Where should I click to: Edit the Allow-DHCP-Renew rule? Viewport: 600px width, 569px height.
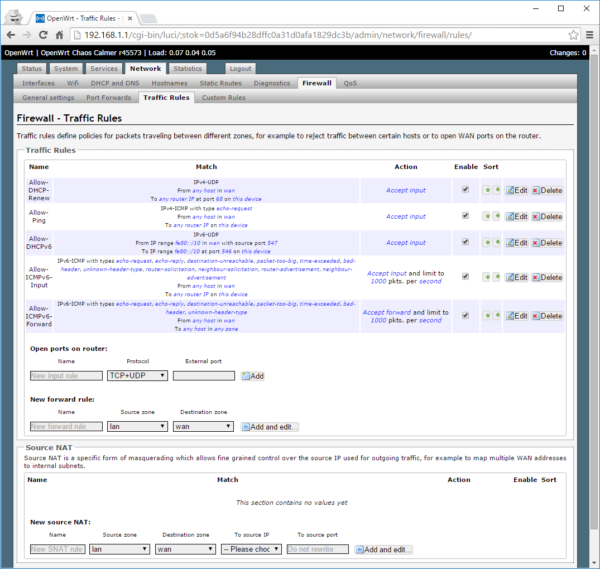(x=516, y=189)
